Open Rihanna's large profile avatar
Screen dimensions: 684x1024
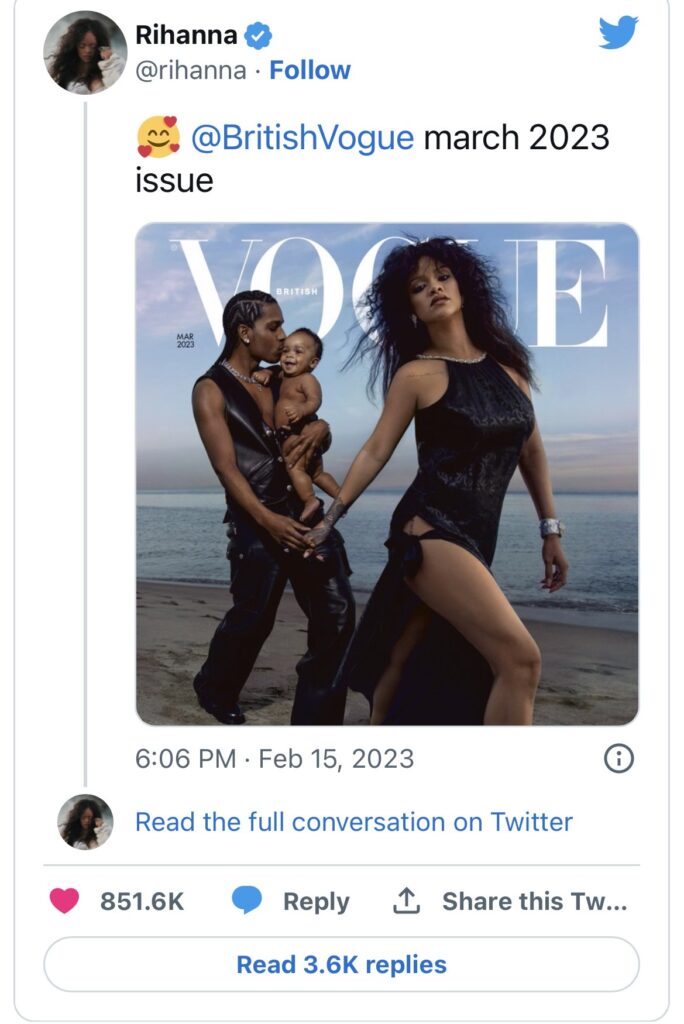(x=85, y=52)
